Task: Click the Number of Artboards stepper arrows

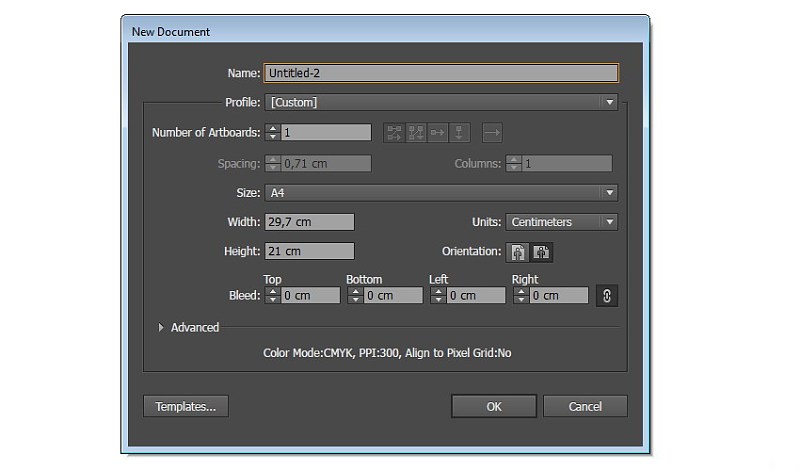Action: (272, 132)
